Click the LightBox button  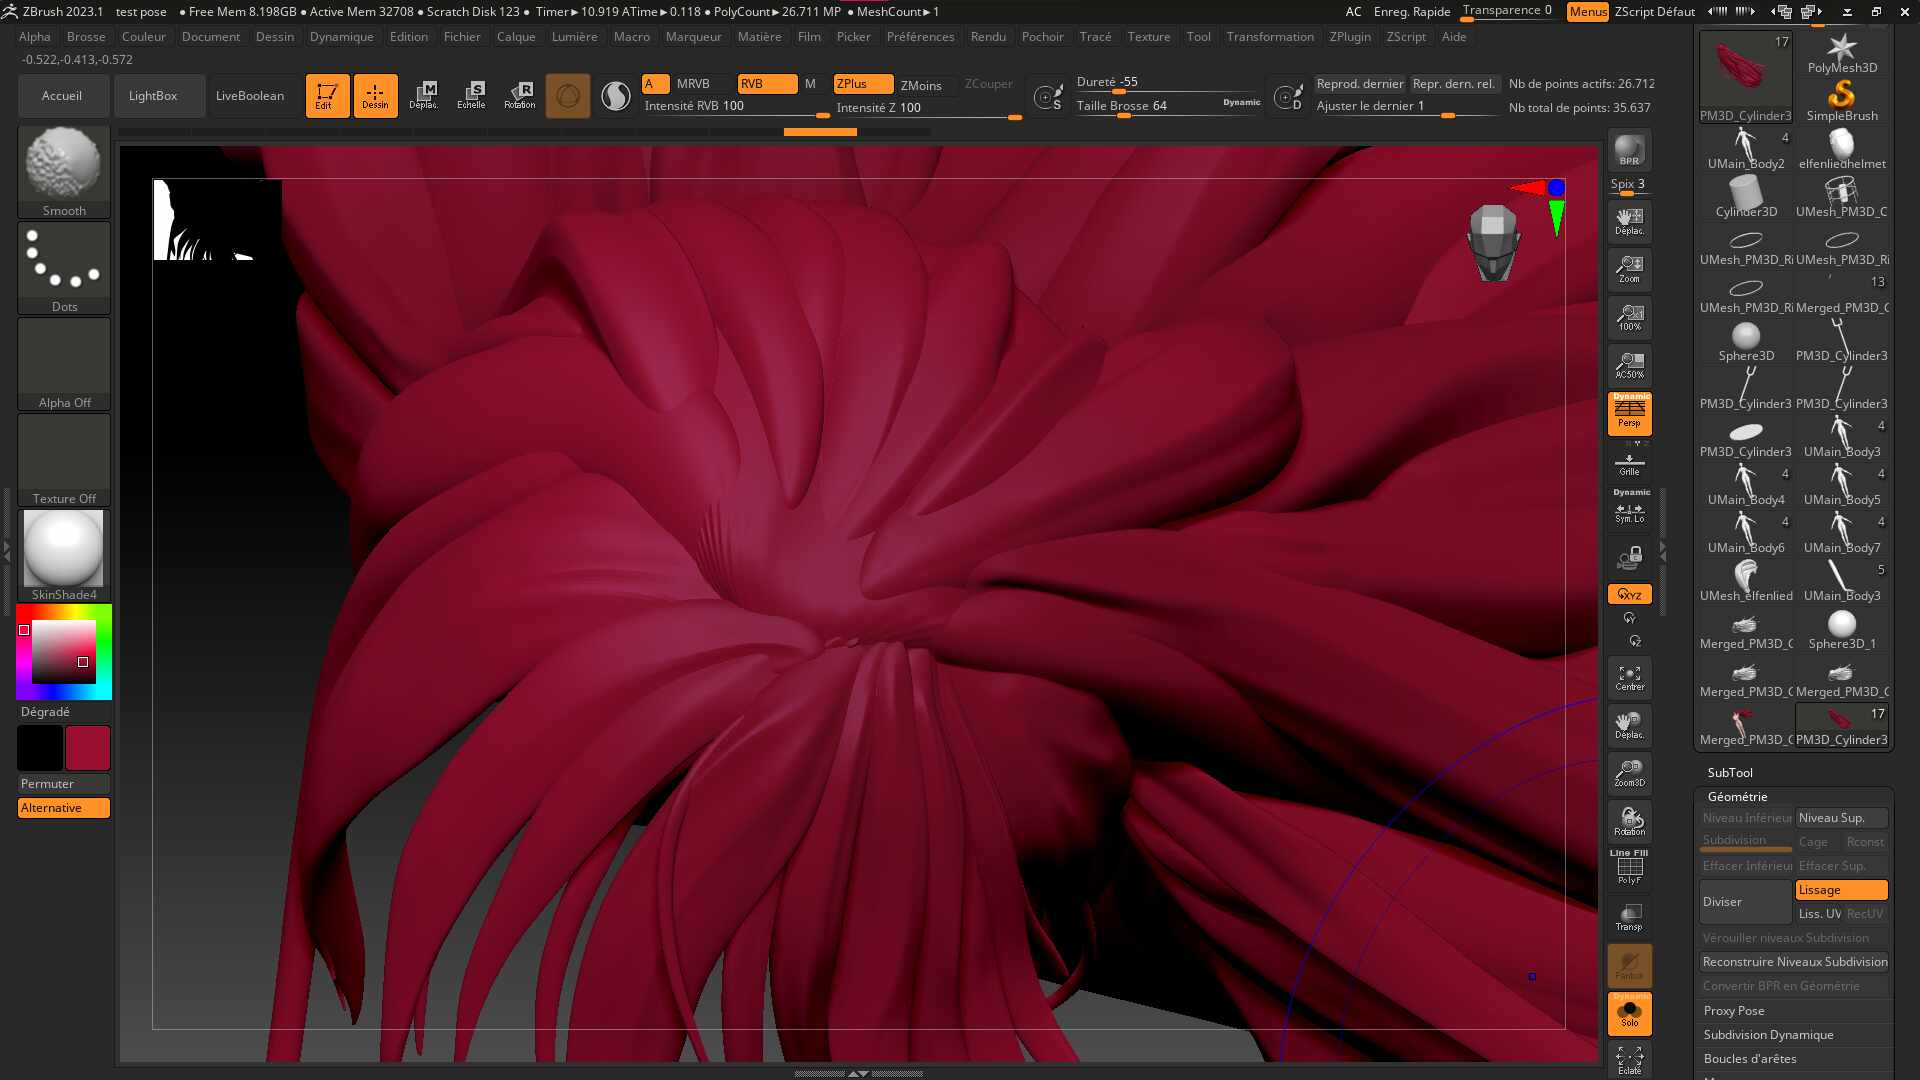[x=153, y=96]
